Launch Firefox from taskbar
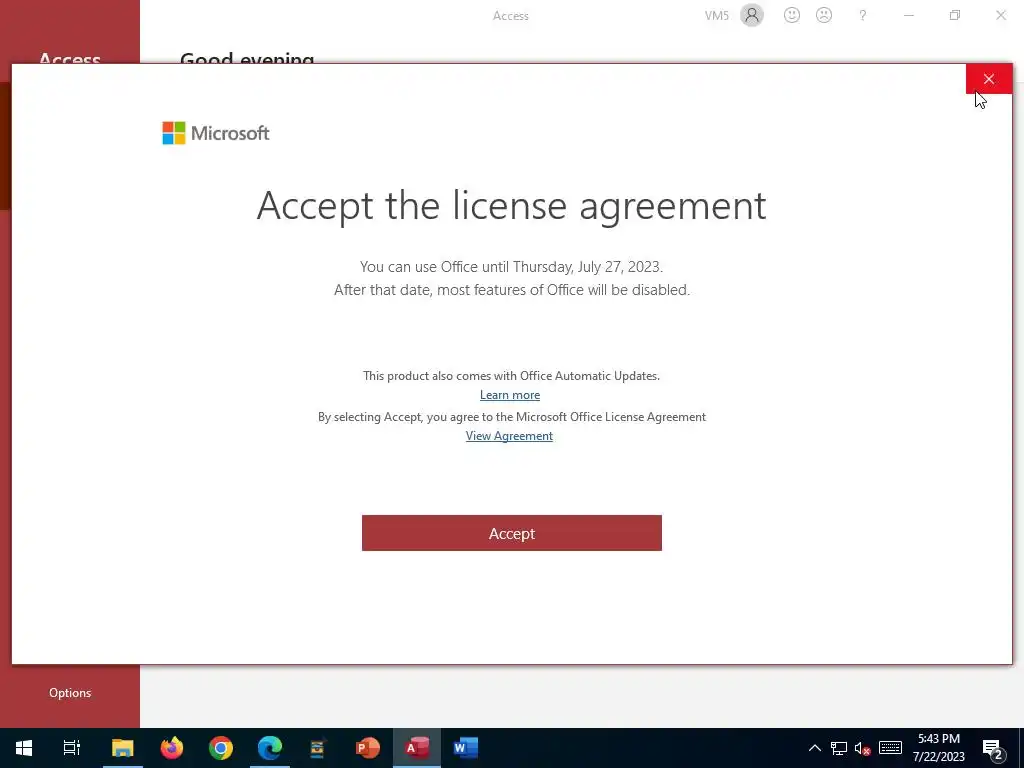Image resolution: width=1024 pixels, height=768 pixels. tap(172, 748)
